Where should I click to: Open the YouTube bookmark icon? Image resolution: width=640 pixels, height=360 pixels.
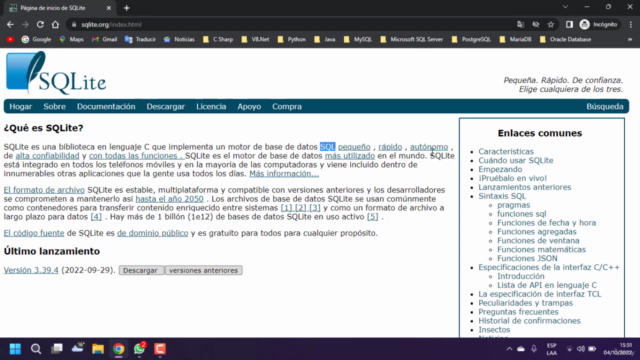tap(10, 40)
